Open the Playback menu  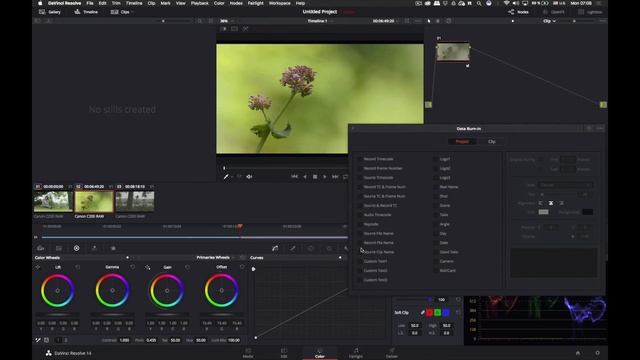(200, 3)
